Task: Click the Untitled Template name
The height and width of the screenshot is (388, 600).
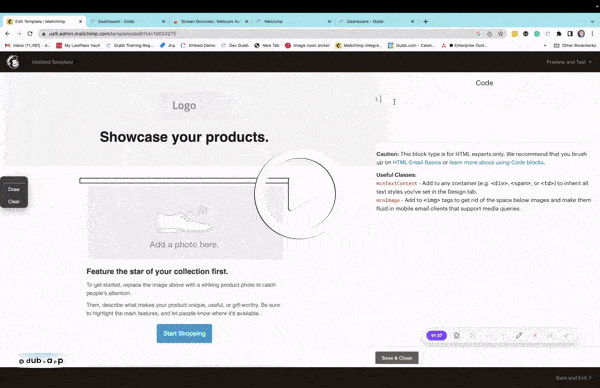Action: tap(52, 62)
